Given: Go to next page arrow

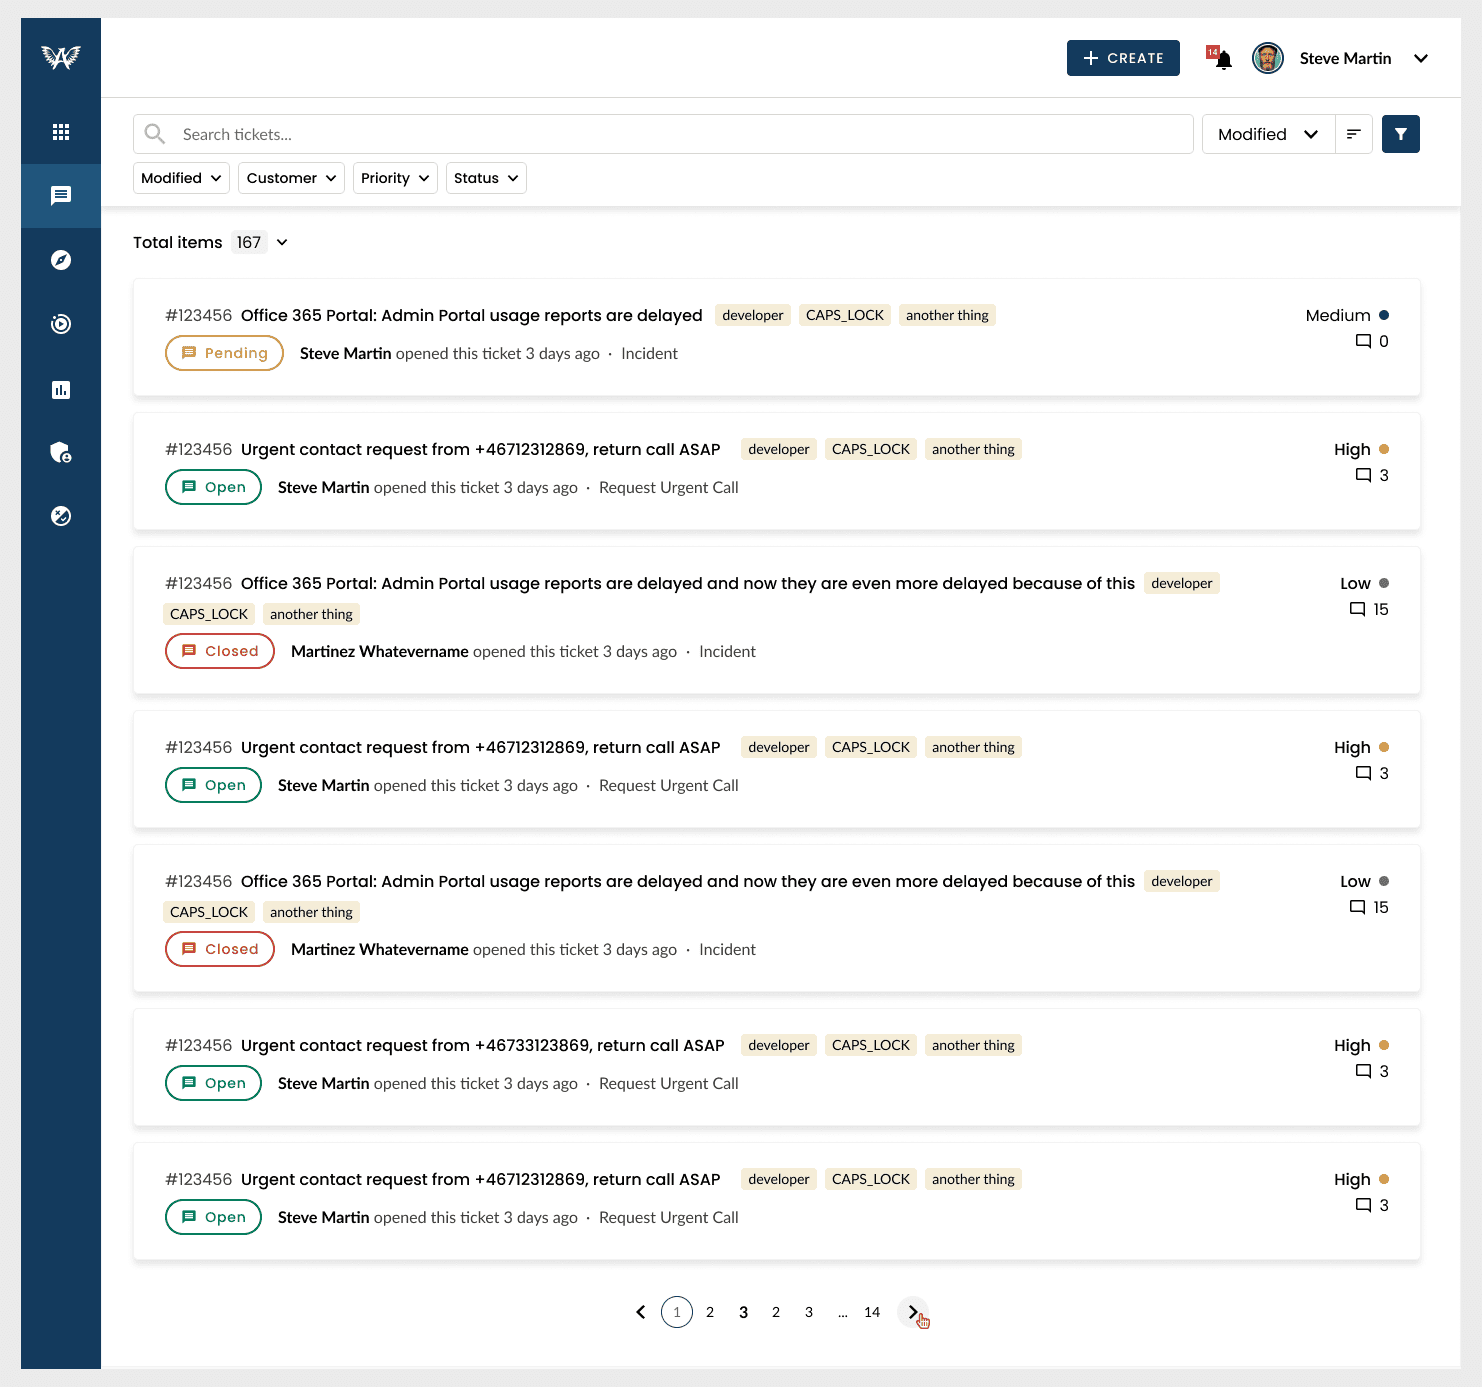Looking at the screenshot, I should 912,1312.
